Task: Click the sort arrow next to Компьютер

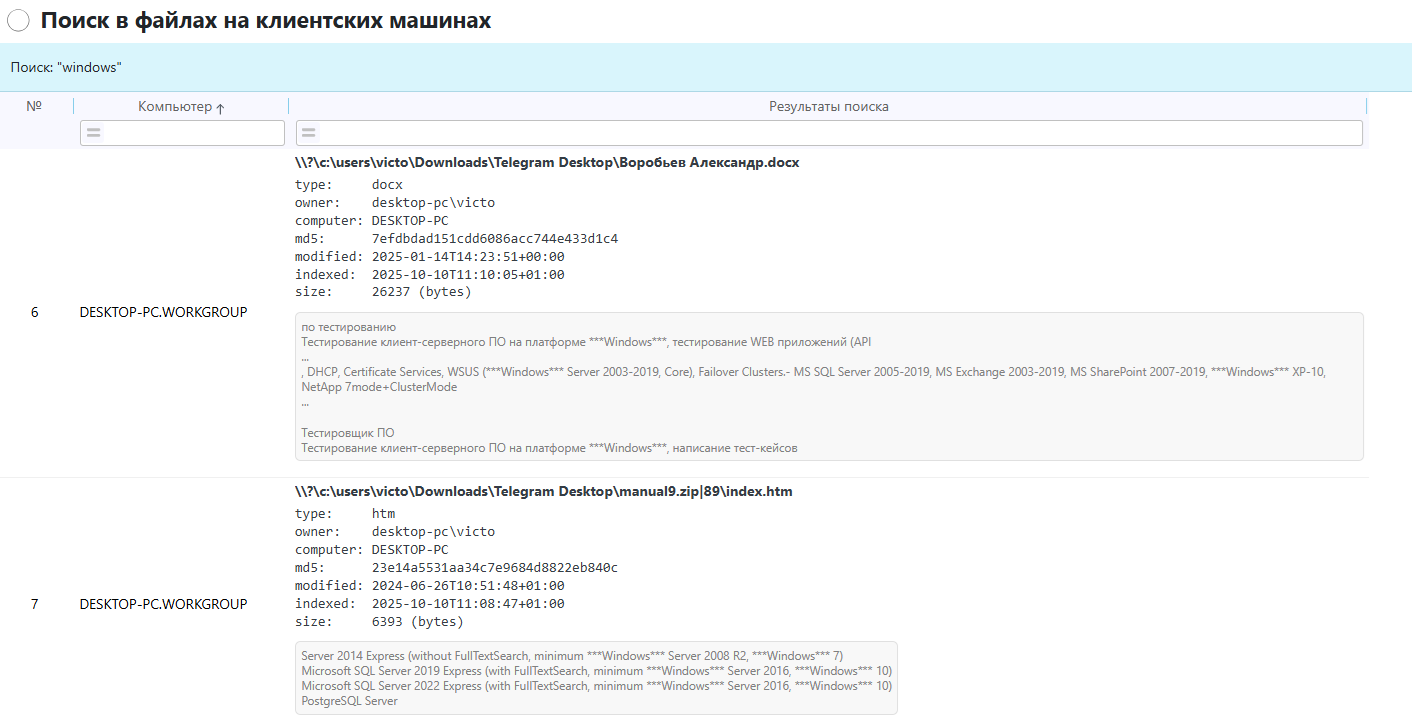Action: click(220, 108)
